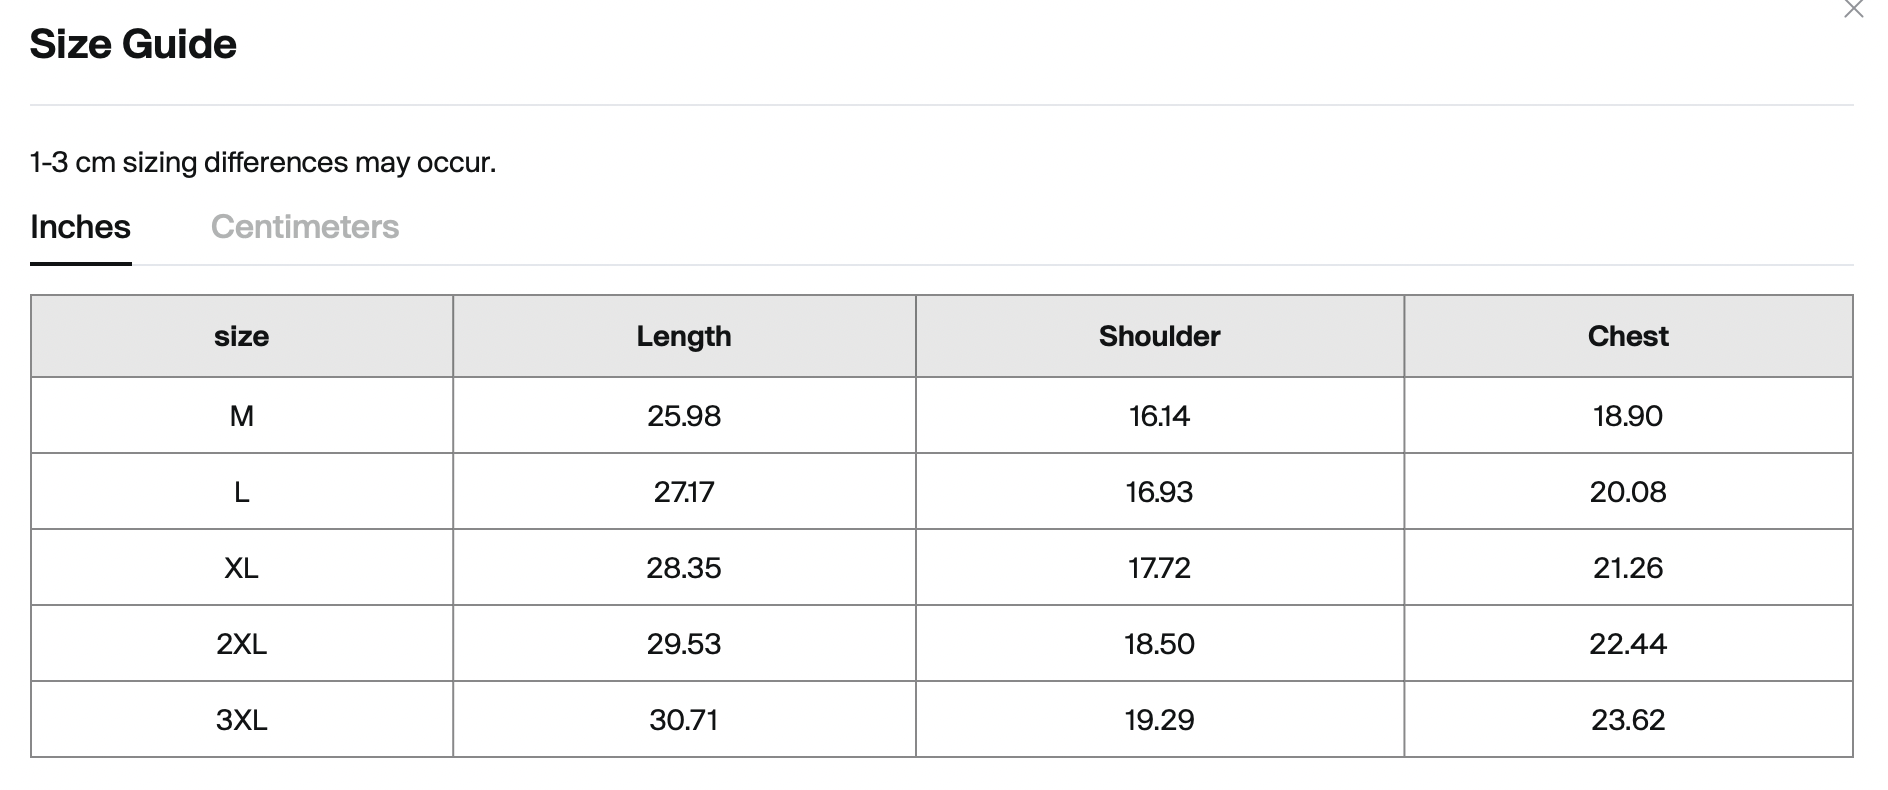Viewport: 1888px width, 790px height.
Task: Click the Size Guide heading
Action: click(133, 44)
